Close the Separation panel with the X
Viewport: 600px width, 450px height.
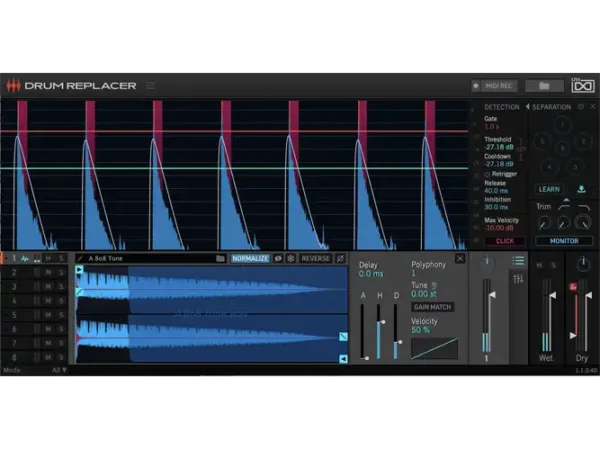point(593,106)
